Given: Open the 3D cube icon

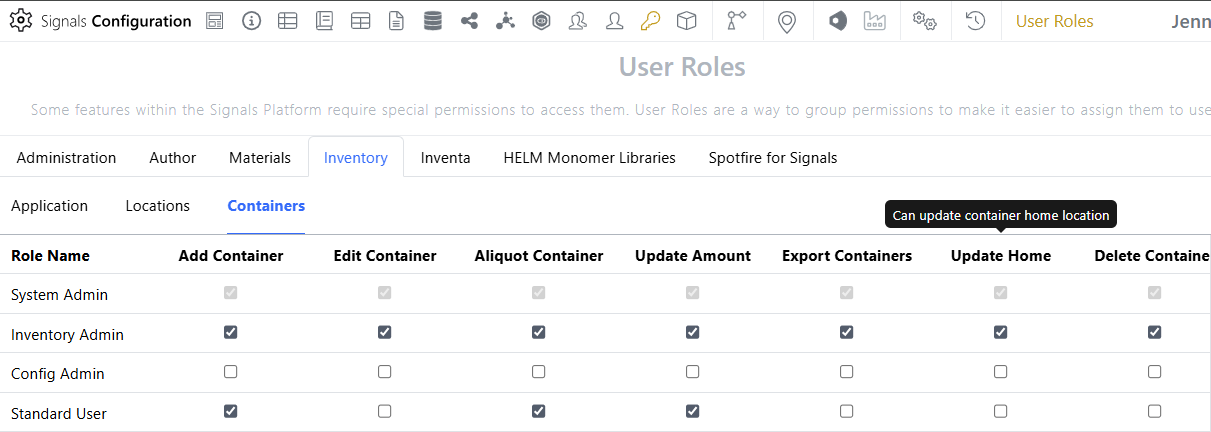Looking at the screenshot, I should (686, 21).
